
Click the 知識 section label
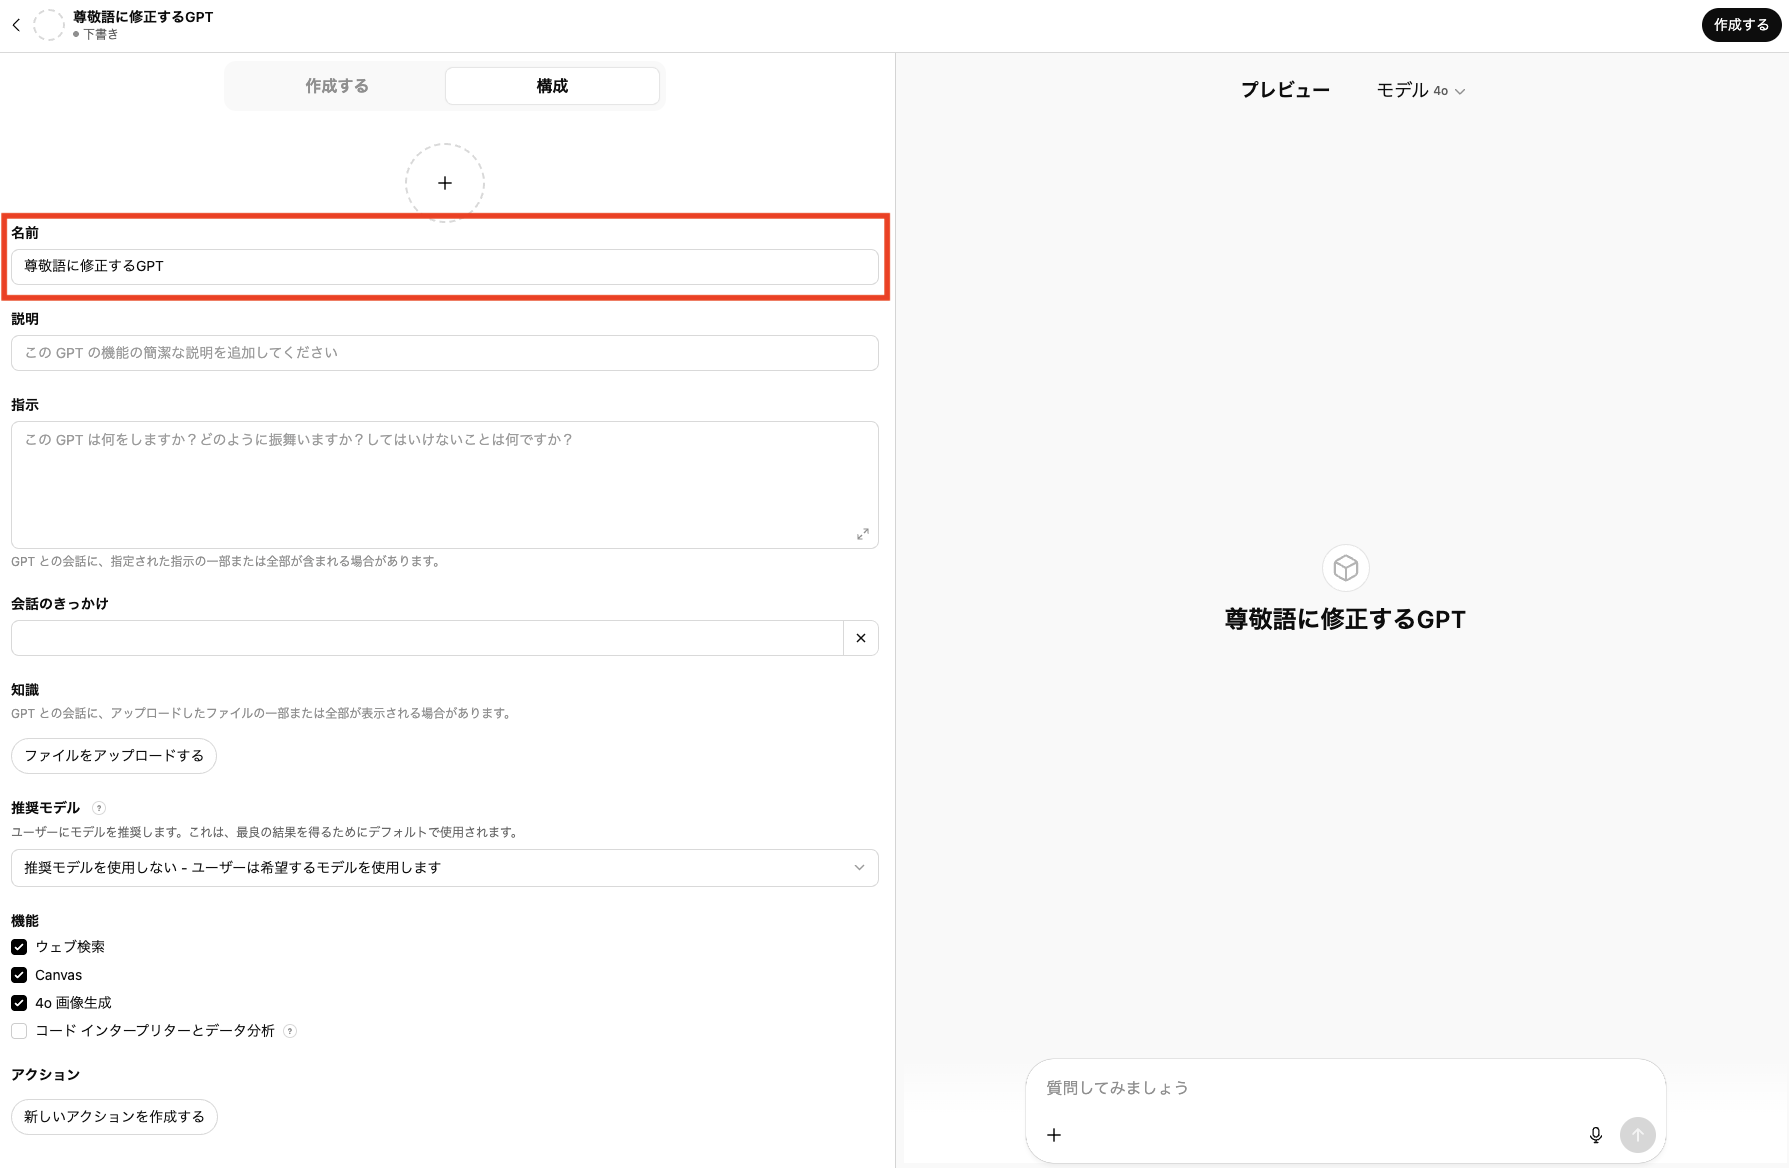tap(25, 690)
